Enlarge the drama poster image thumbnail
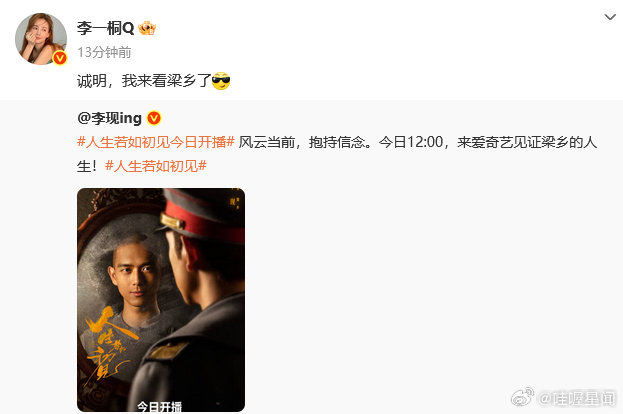623x414 pixels. pos(161,300)
